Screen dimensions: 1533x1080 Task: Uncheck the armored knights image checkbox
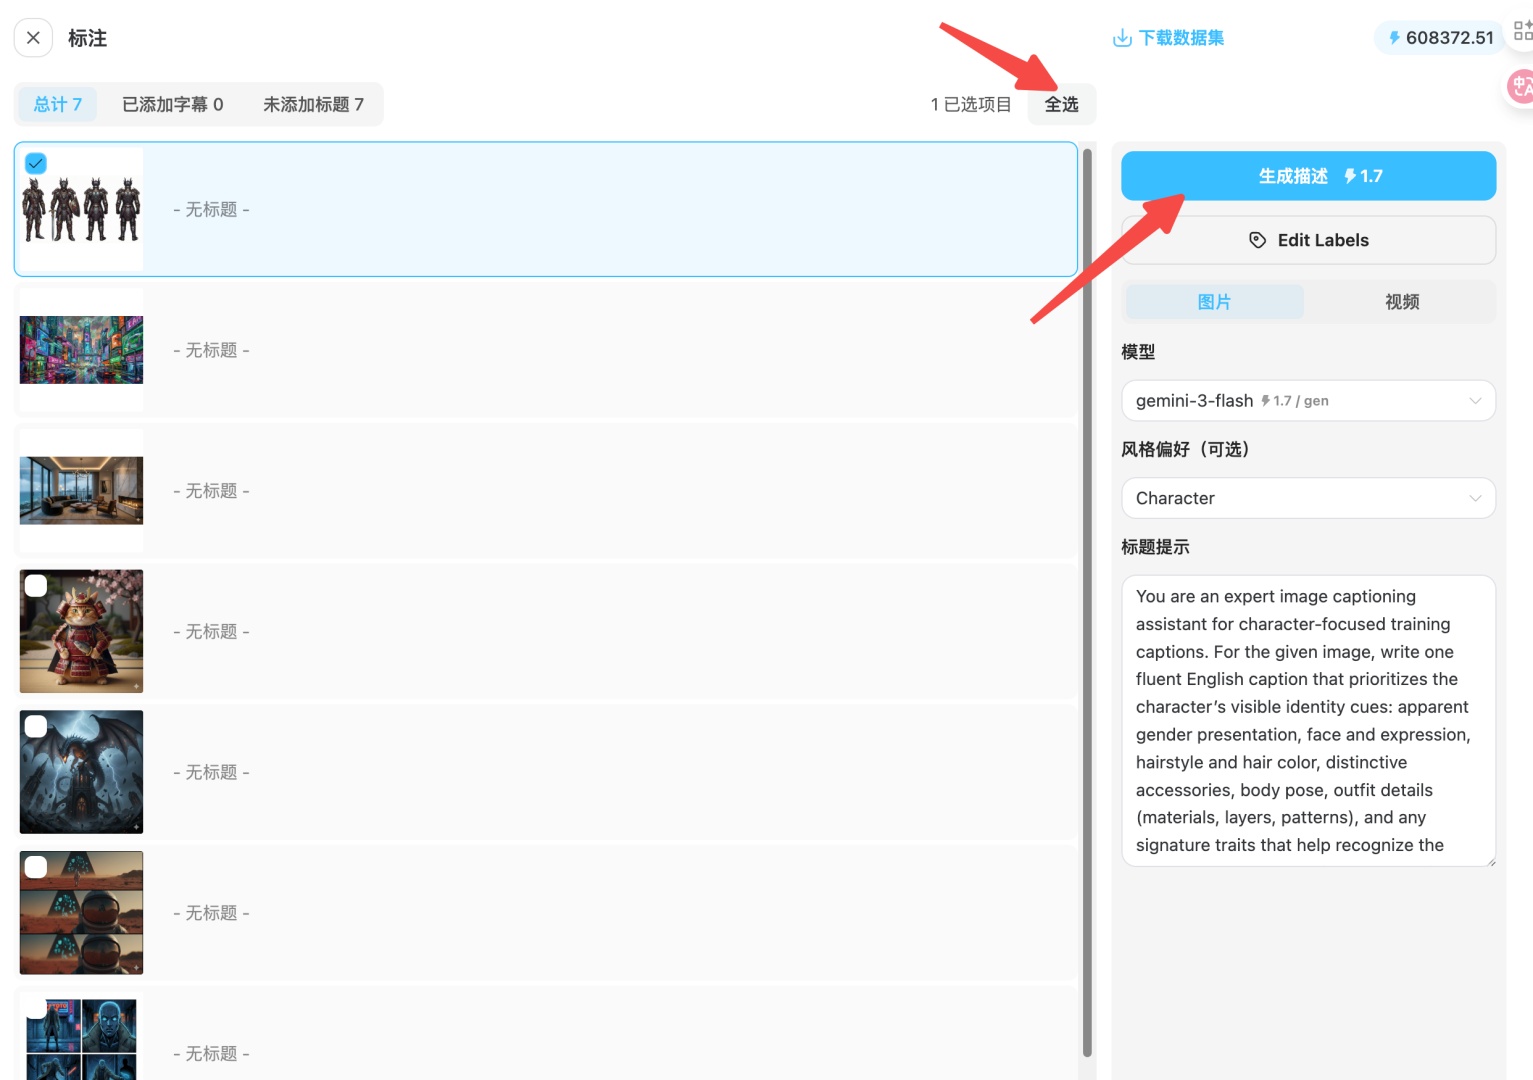[x=36, y=163]
